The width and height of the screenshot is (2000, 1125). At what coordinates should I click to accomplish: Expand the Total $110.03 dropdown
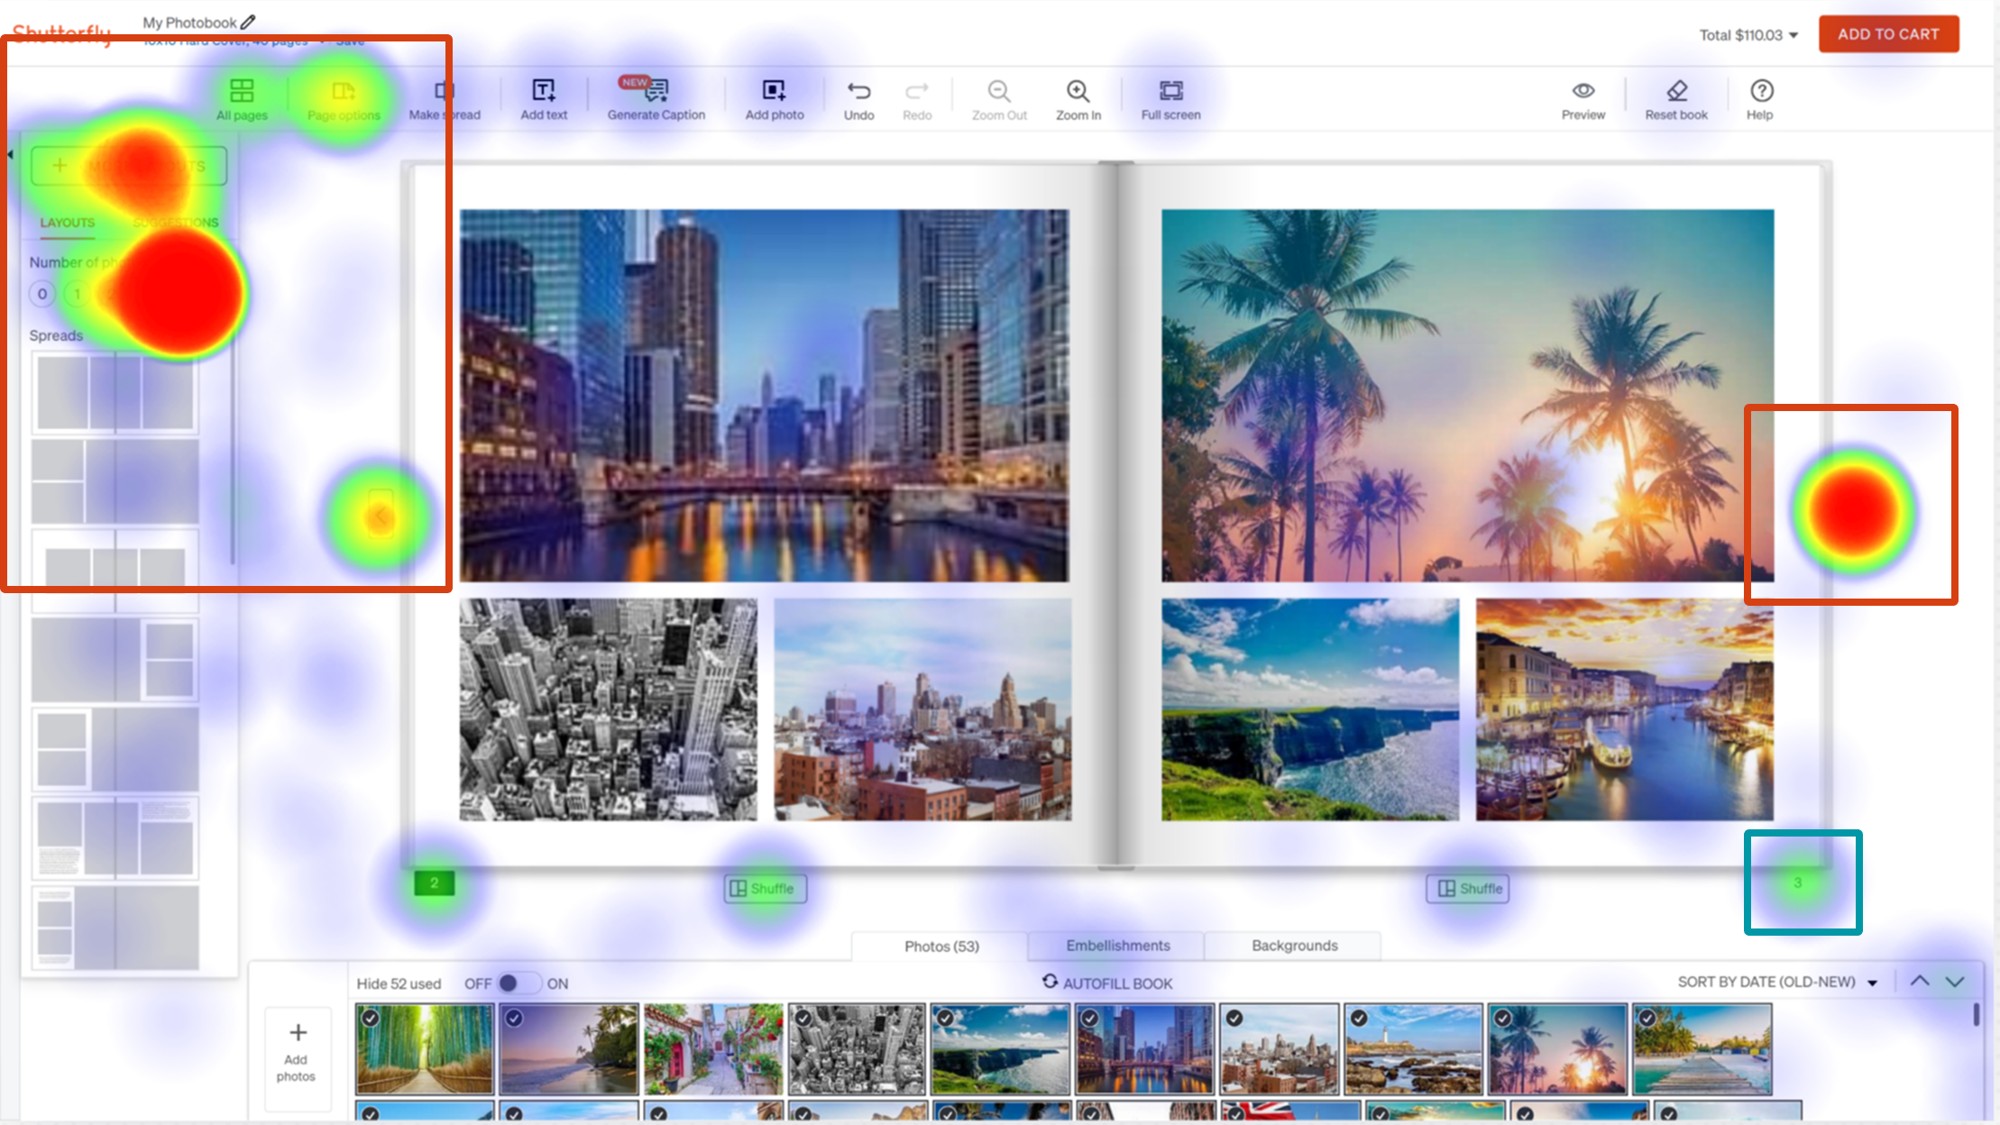click(1749, 35)
